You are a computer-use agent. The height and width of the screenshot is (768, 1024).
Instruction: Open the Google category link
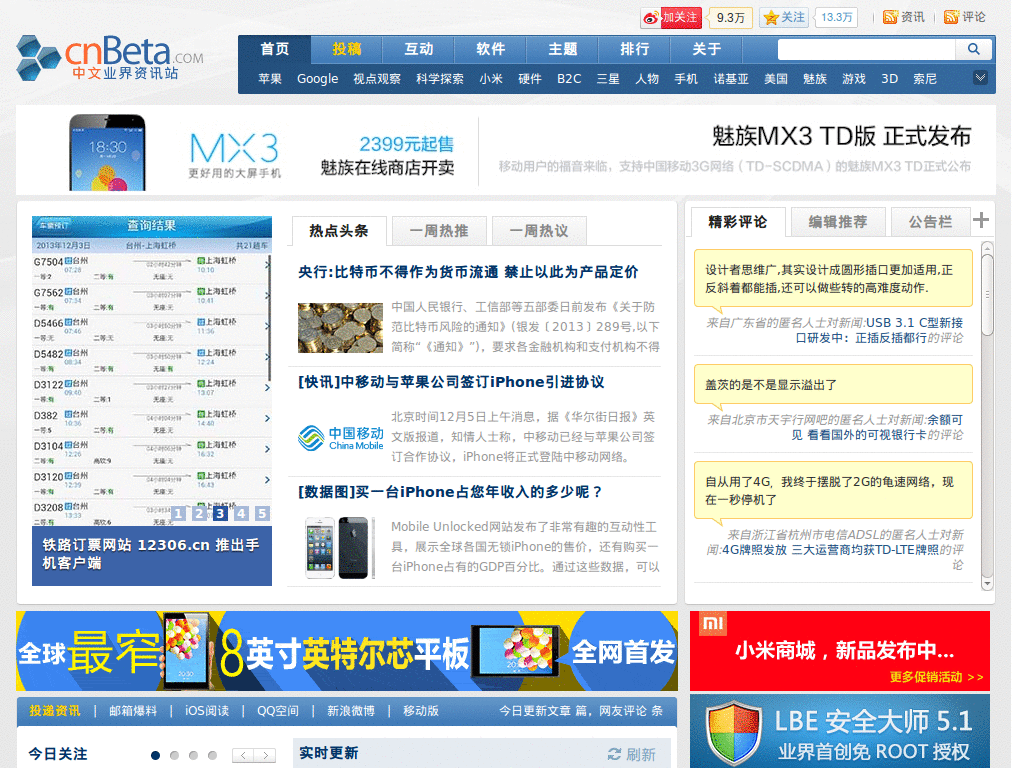click(317, 79)
